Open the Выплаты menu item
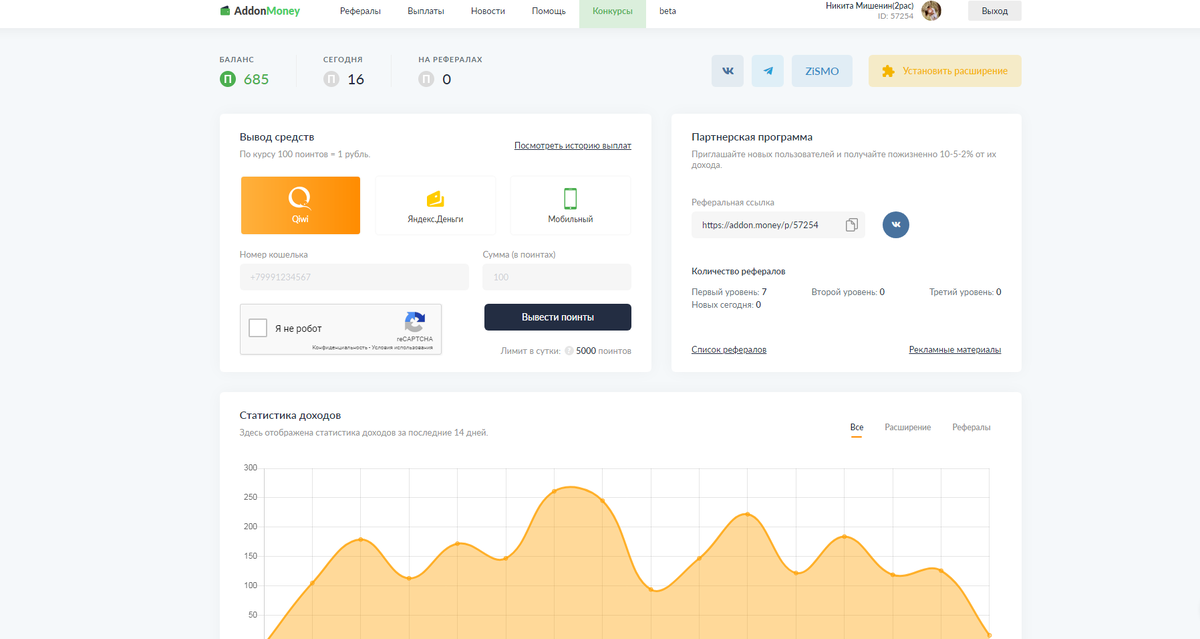This screenshot has width=1200, height=639. [427, 11]
